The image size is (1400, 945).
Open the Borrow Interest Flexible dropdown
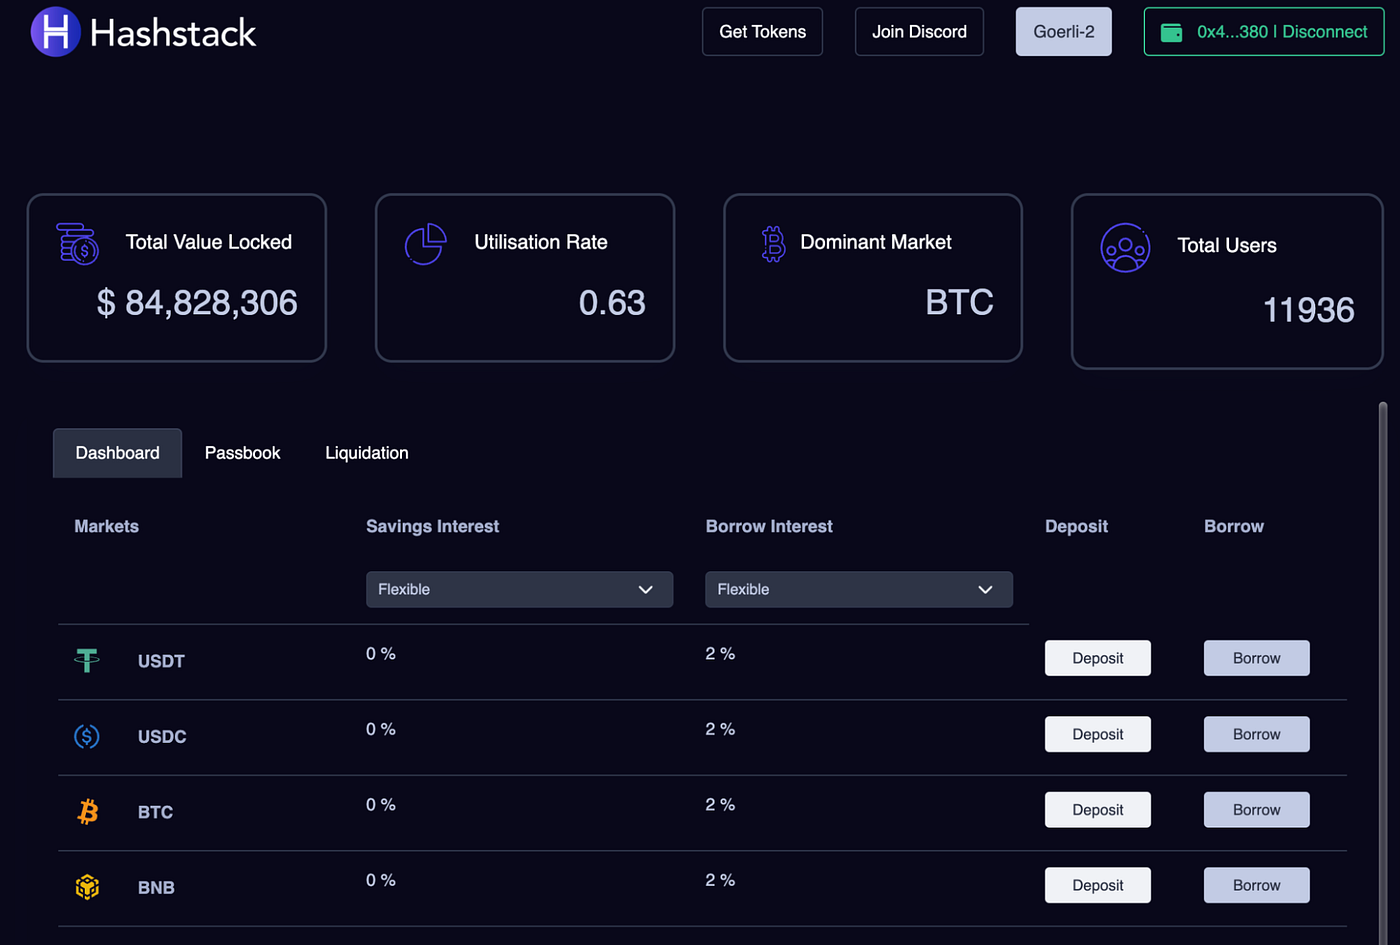(859, 589)
